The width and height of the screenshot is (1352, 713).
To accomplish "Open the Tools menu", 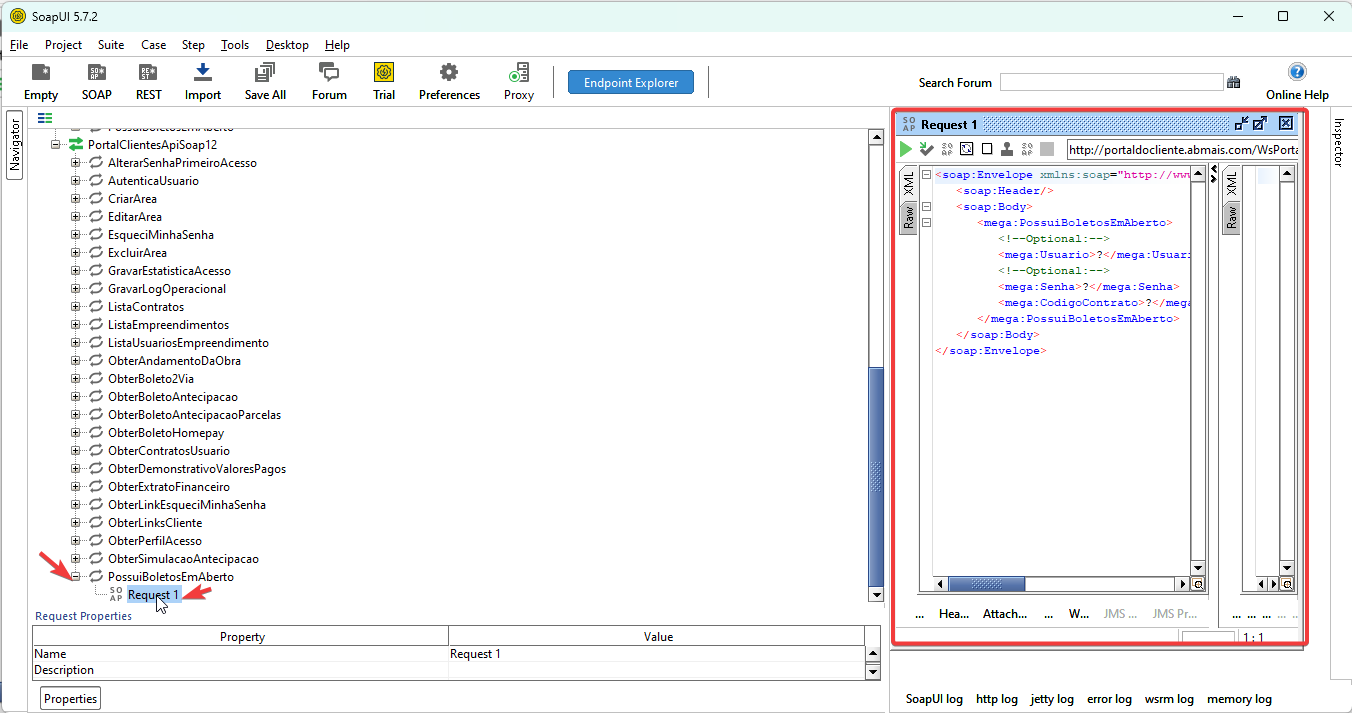I will coord(235,45).
